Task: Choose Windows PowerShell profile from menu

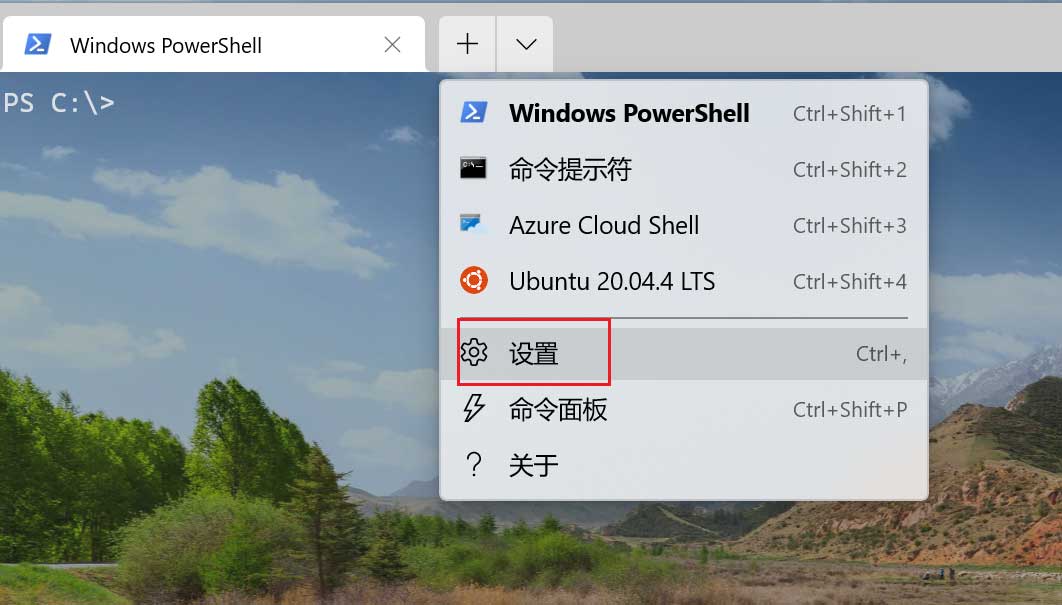Action: coord(683,113)
